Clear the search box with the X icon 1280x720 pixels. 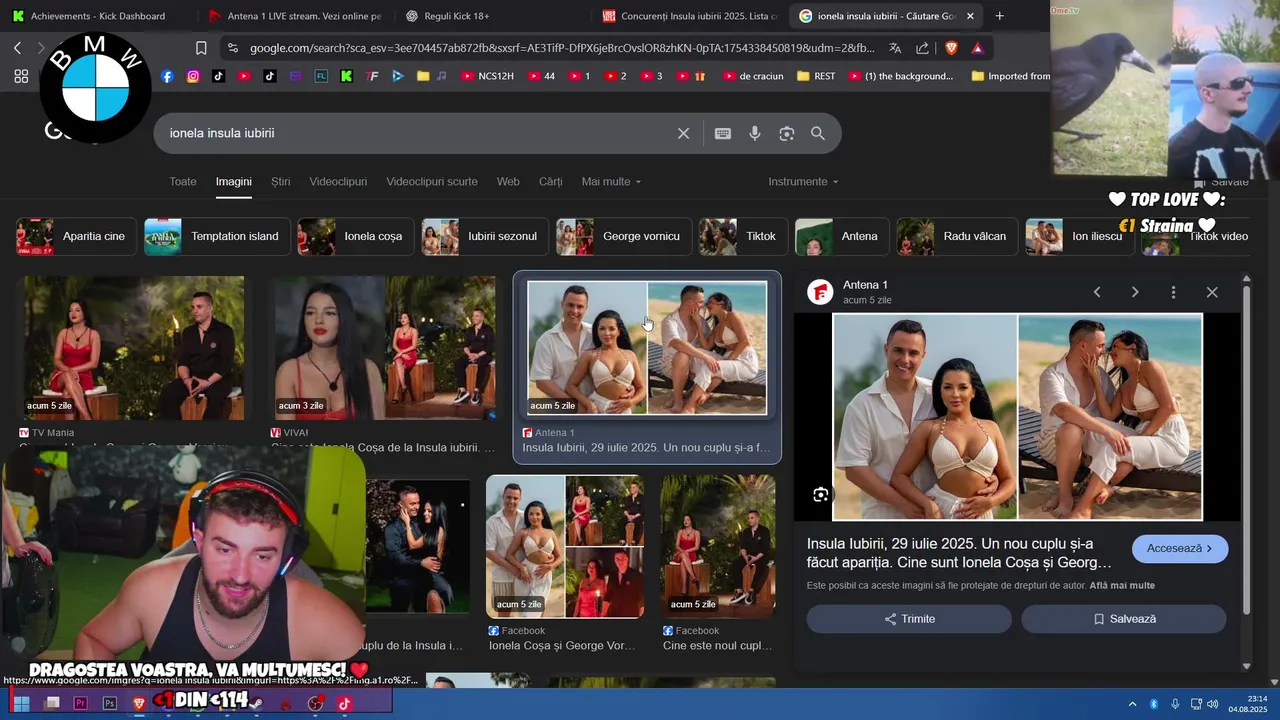(683, 133)
